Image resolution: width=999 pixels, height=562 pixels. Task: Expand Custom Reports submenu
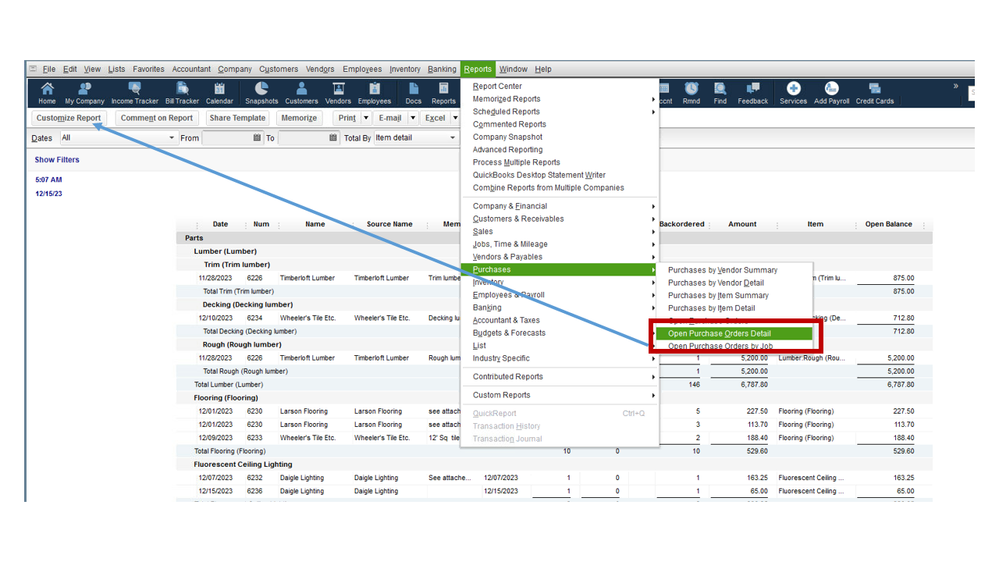[x=559, y=395]
